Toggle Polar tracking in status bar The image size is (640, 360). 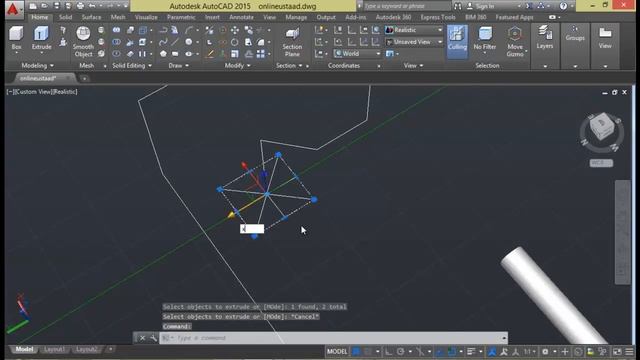(x=400, y=351)
